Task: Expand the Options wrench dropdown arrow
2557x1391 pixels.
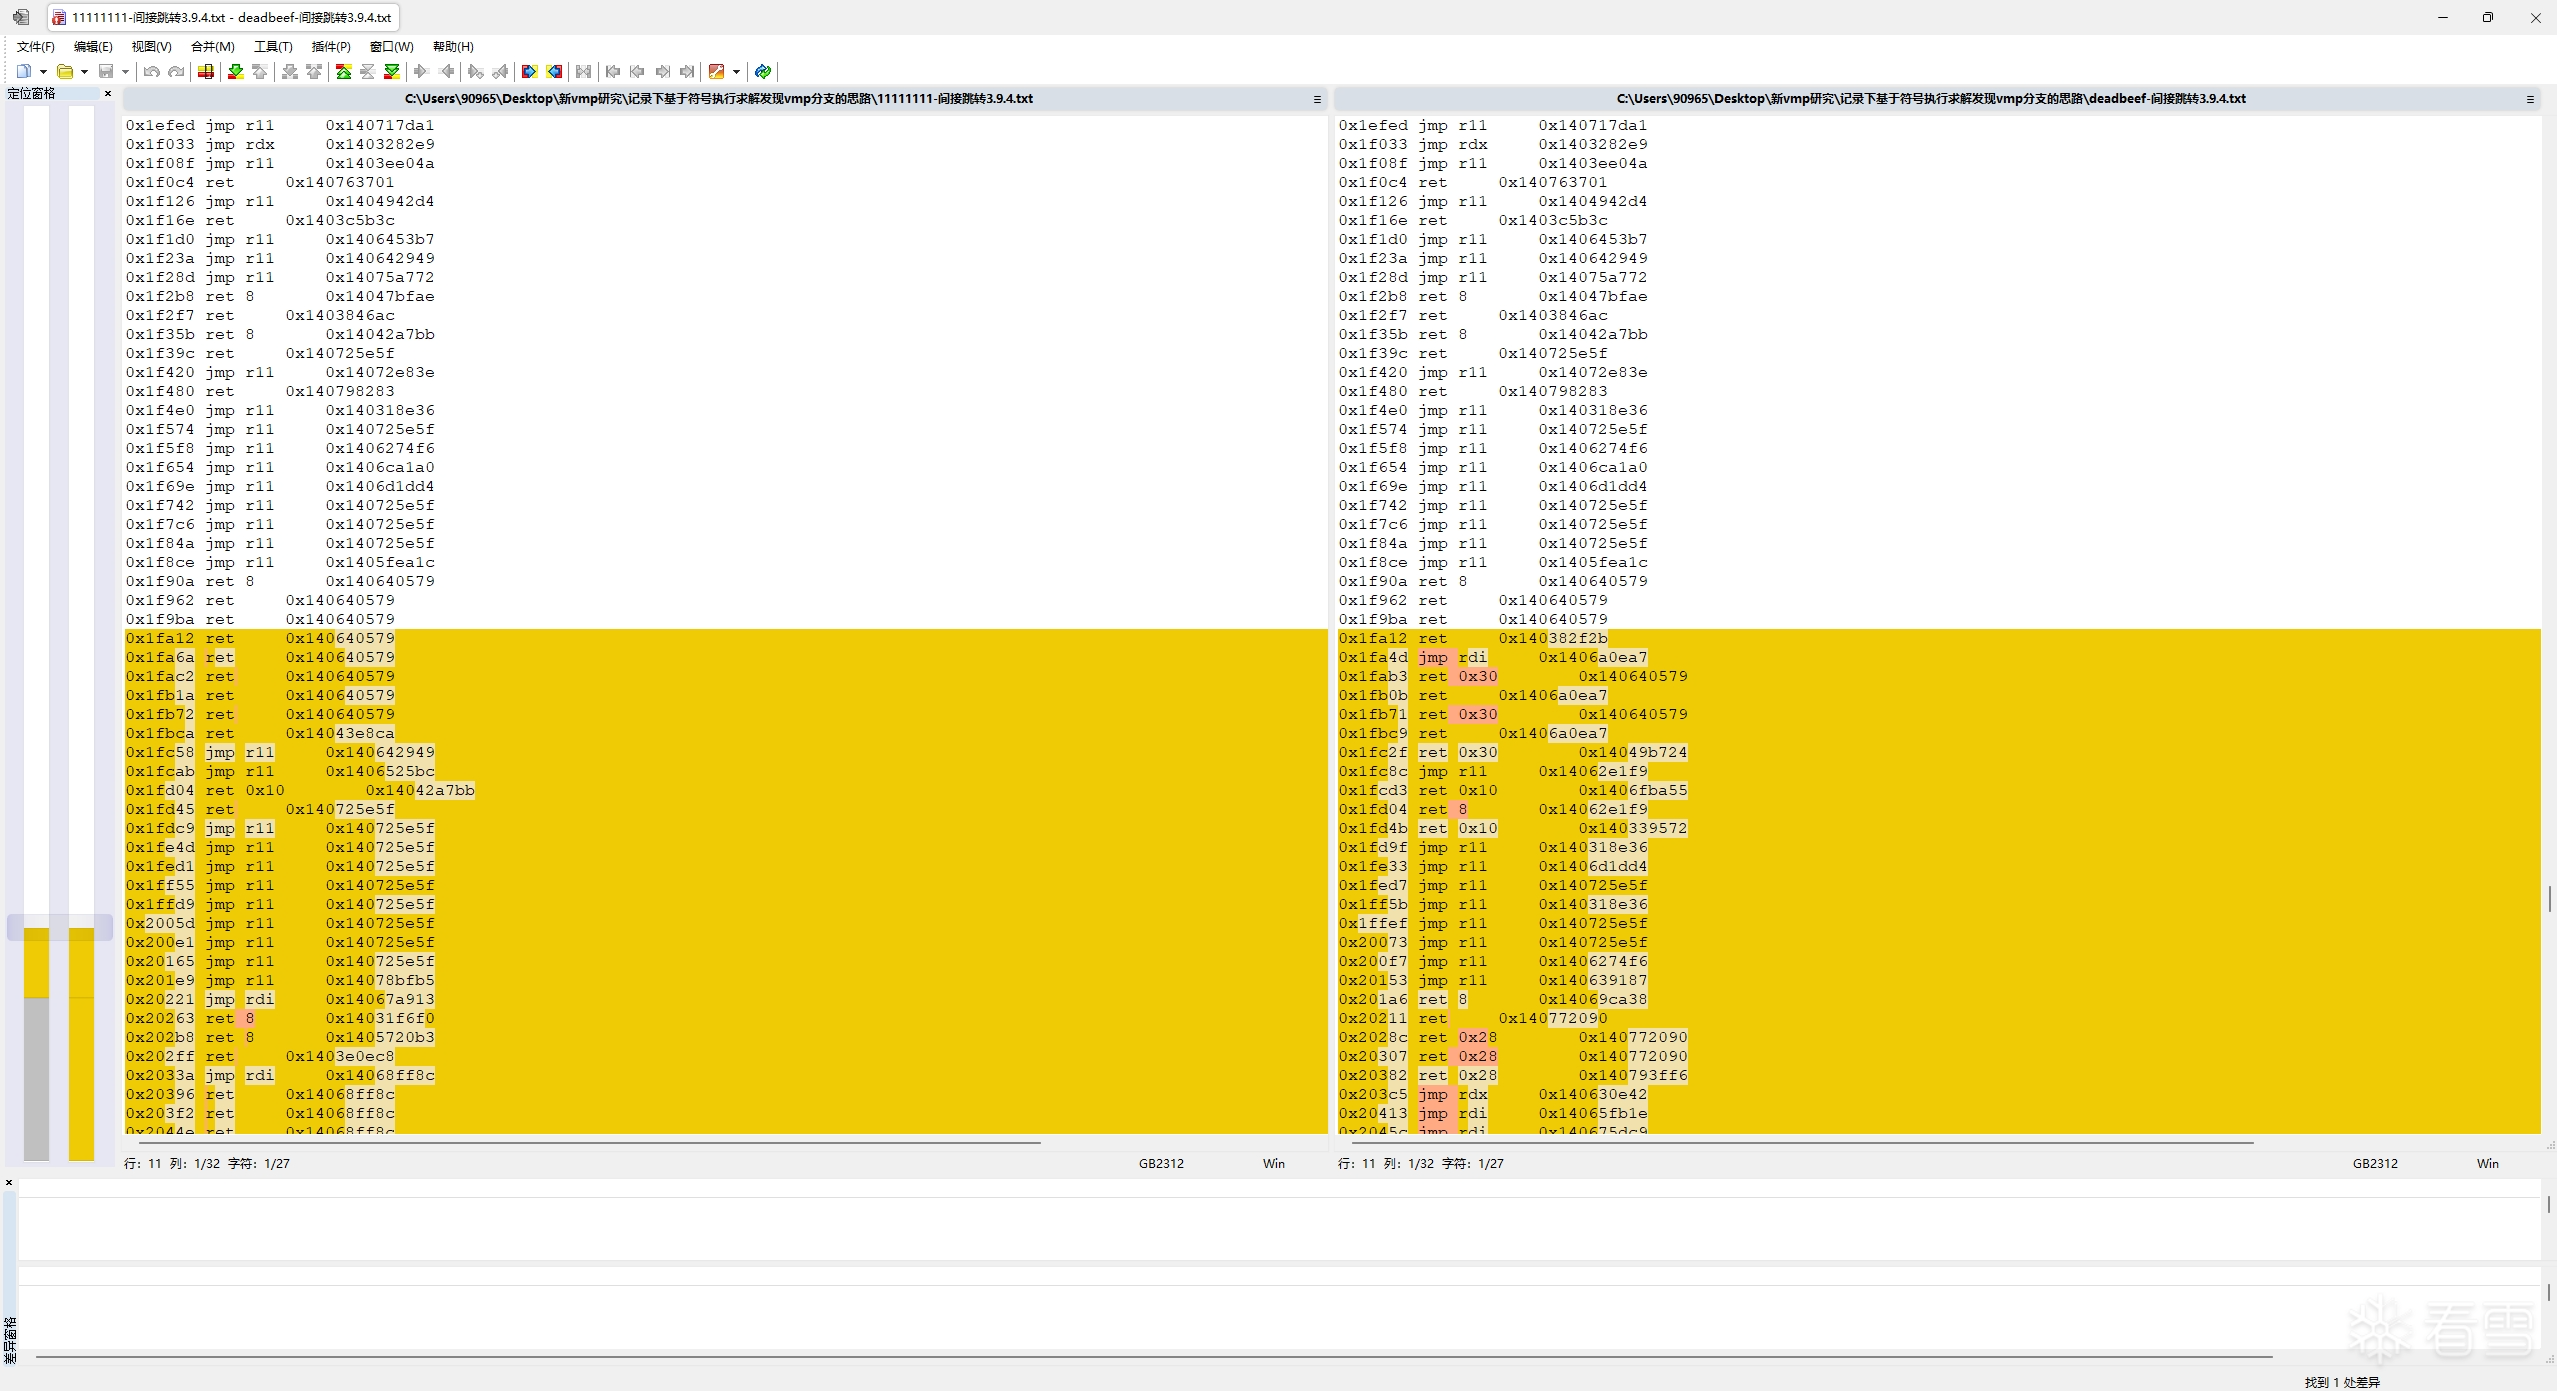Action: (x=736, y=71)
